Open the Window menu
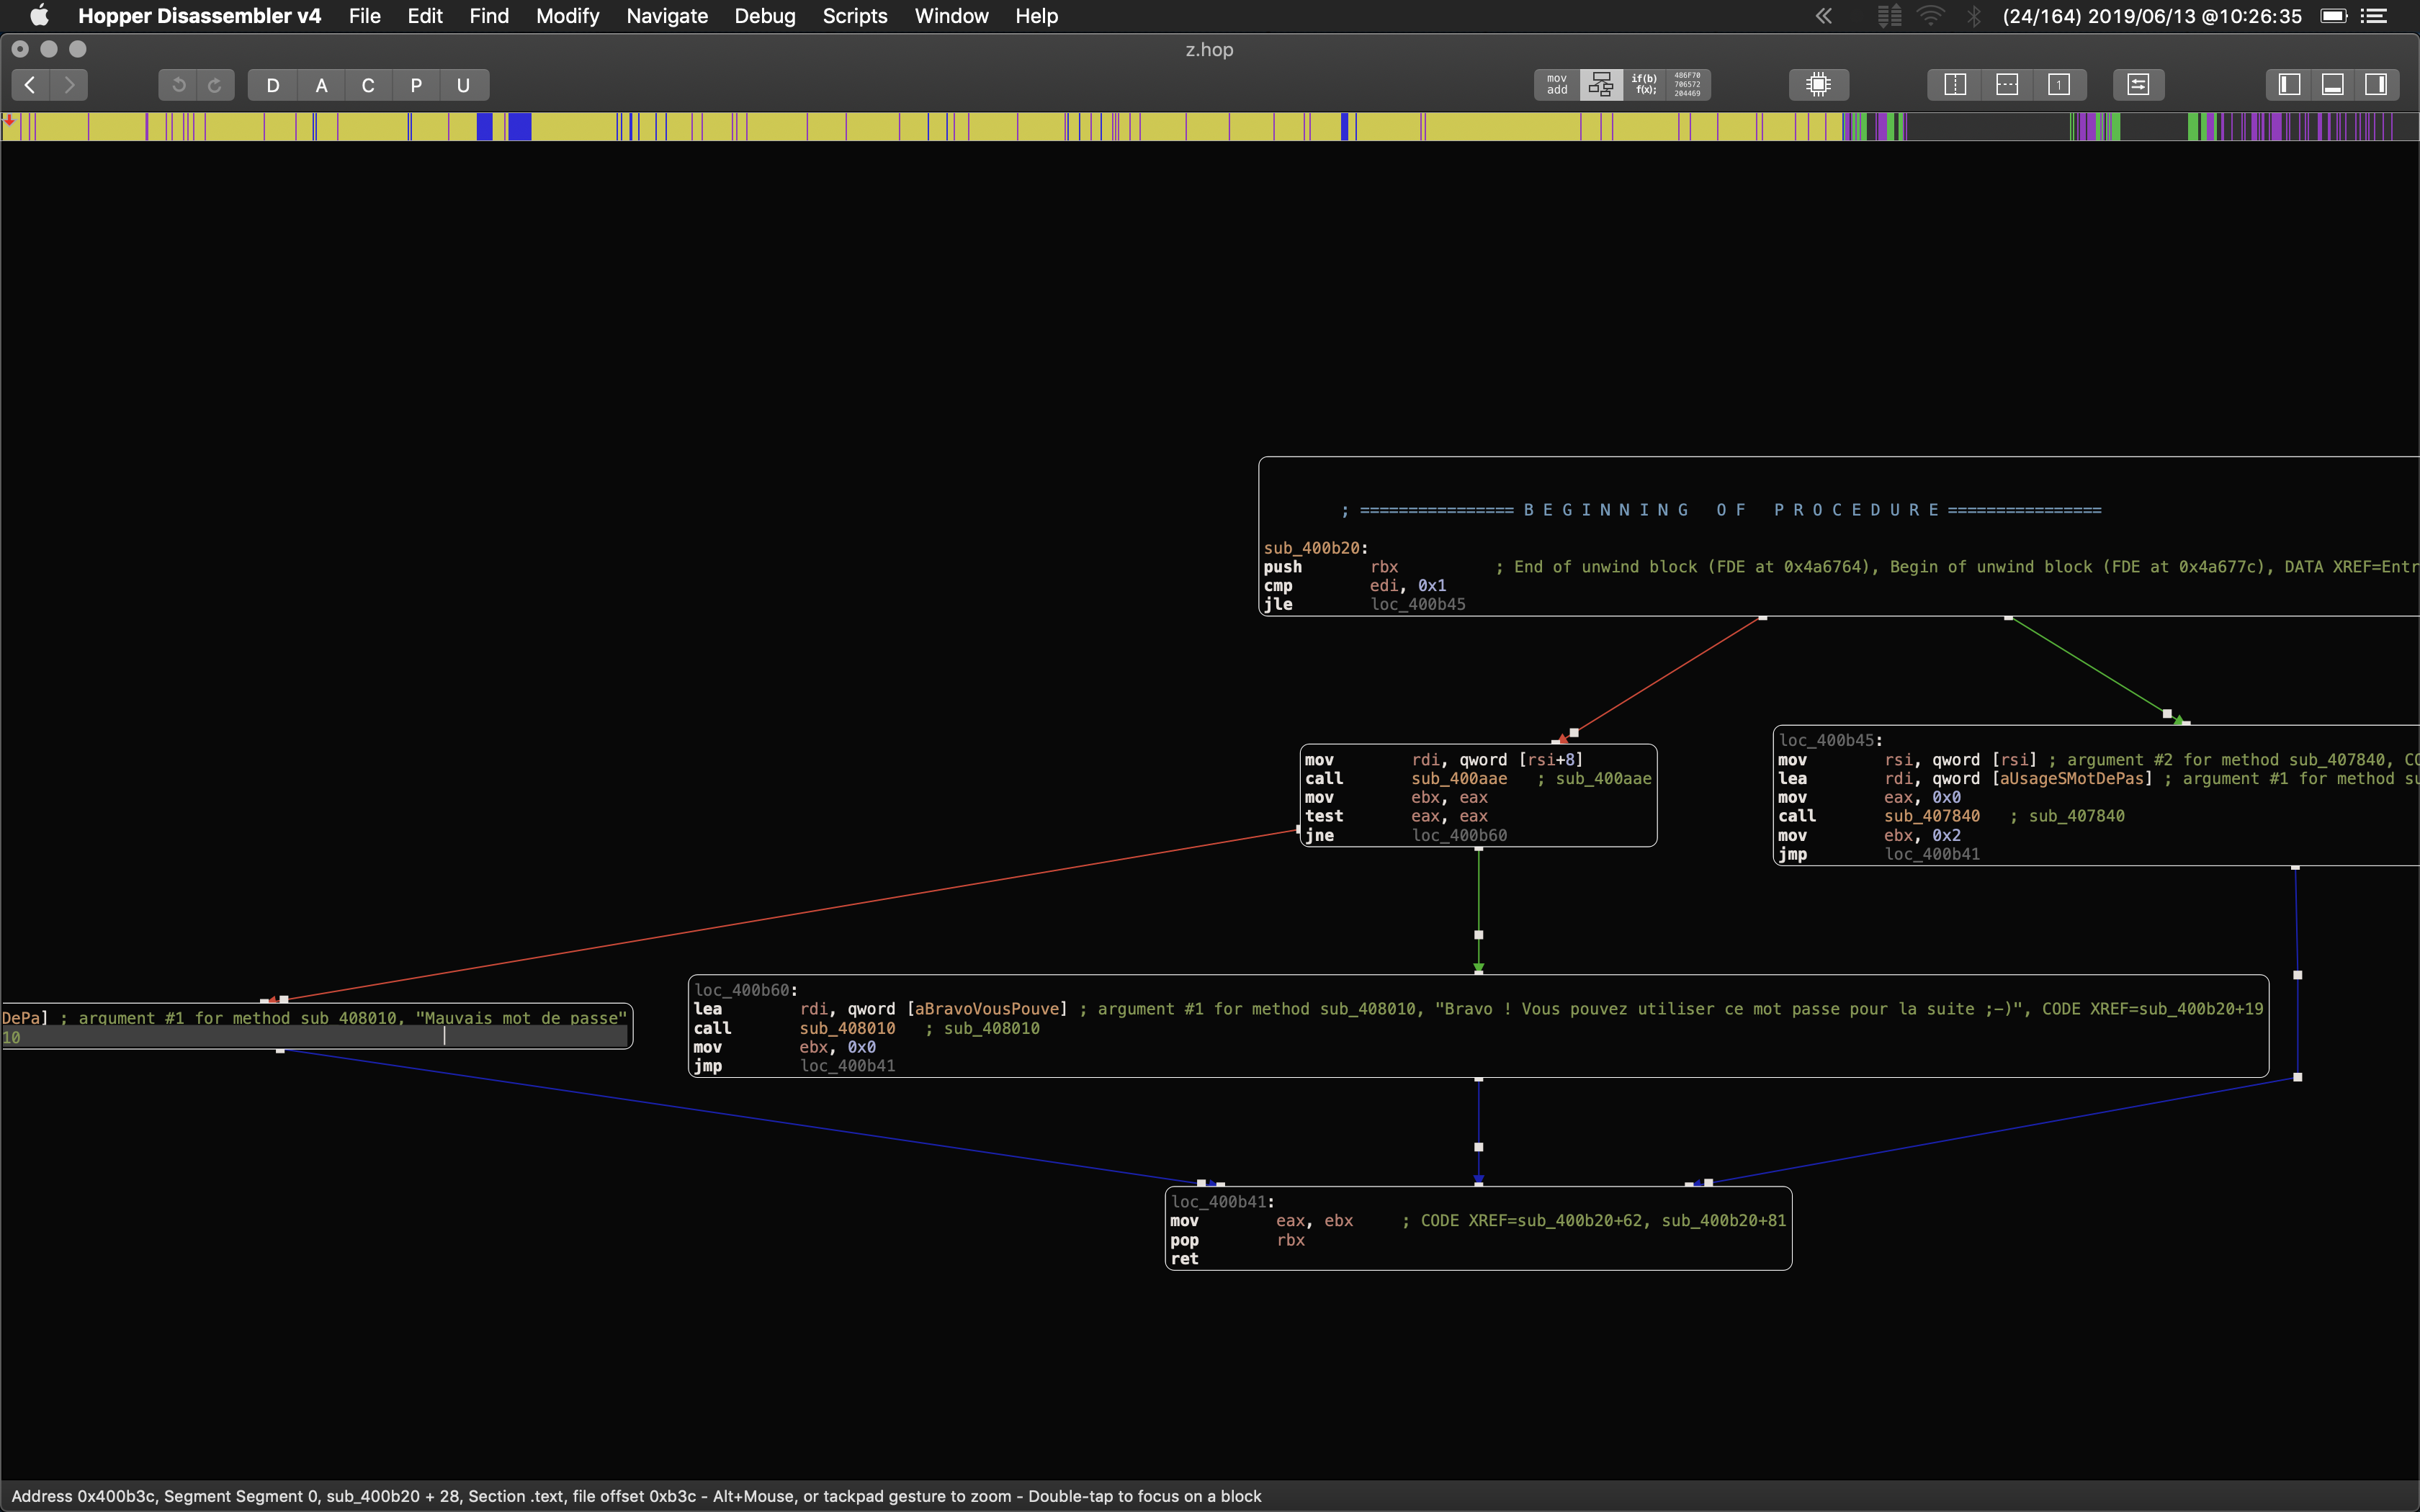This screenshot has height=1512, width=2420. point(951,16)
